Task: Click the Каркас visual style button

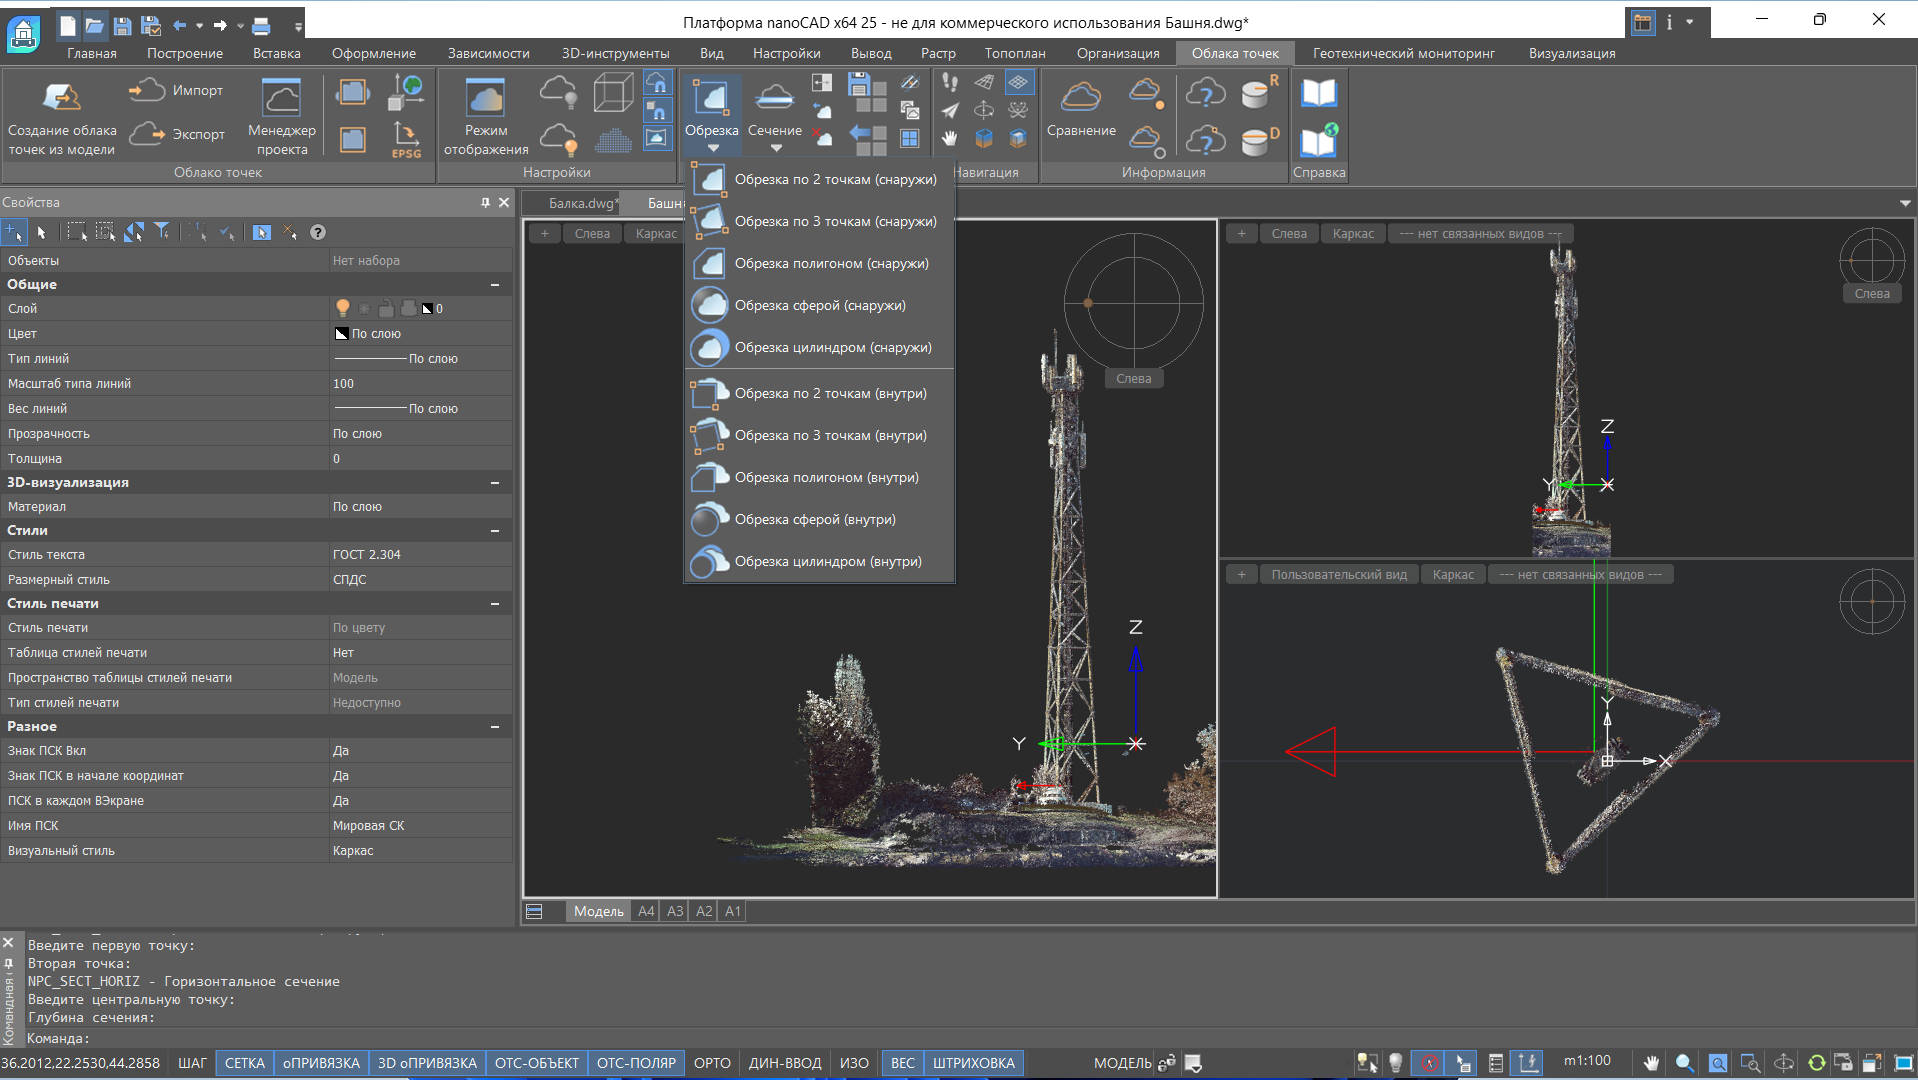Action: click(x=656, y=233)
